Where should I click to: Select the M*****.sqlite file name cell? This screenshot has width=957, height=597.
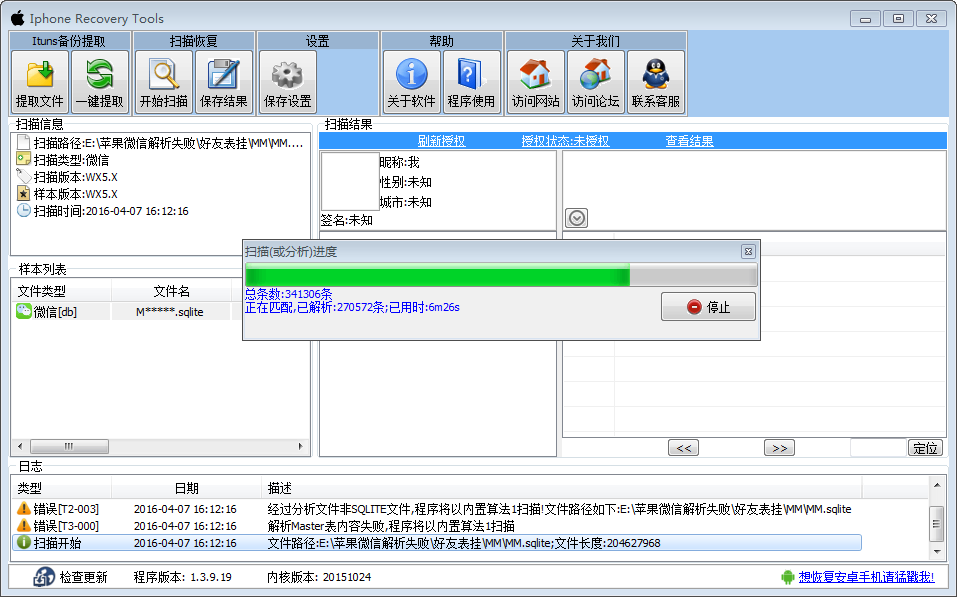coord(170,312)
